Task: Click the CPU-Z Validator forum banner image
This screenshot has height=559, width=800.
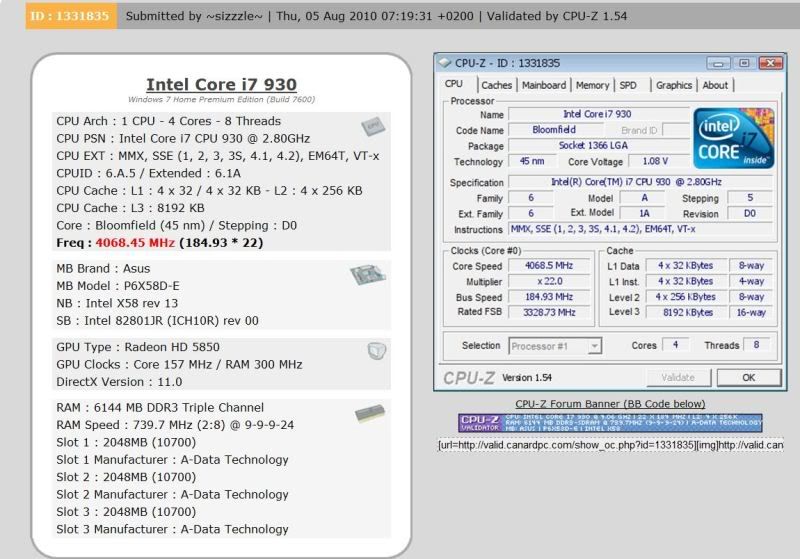Action: click(x=610, y=423)
